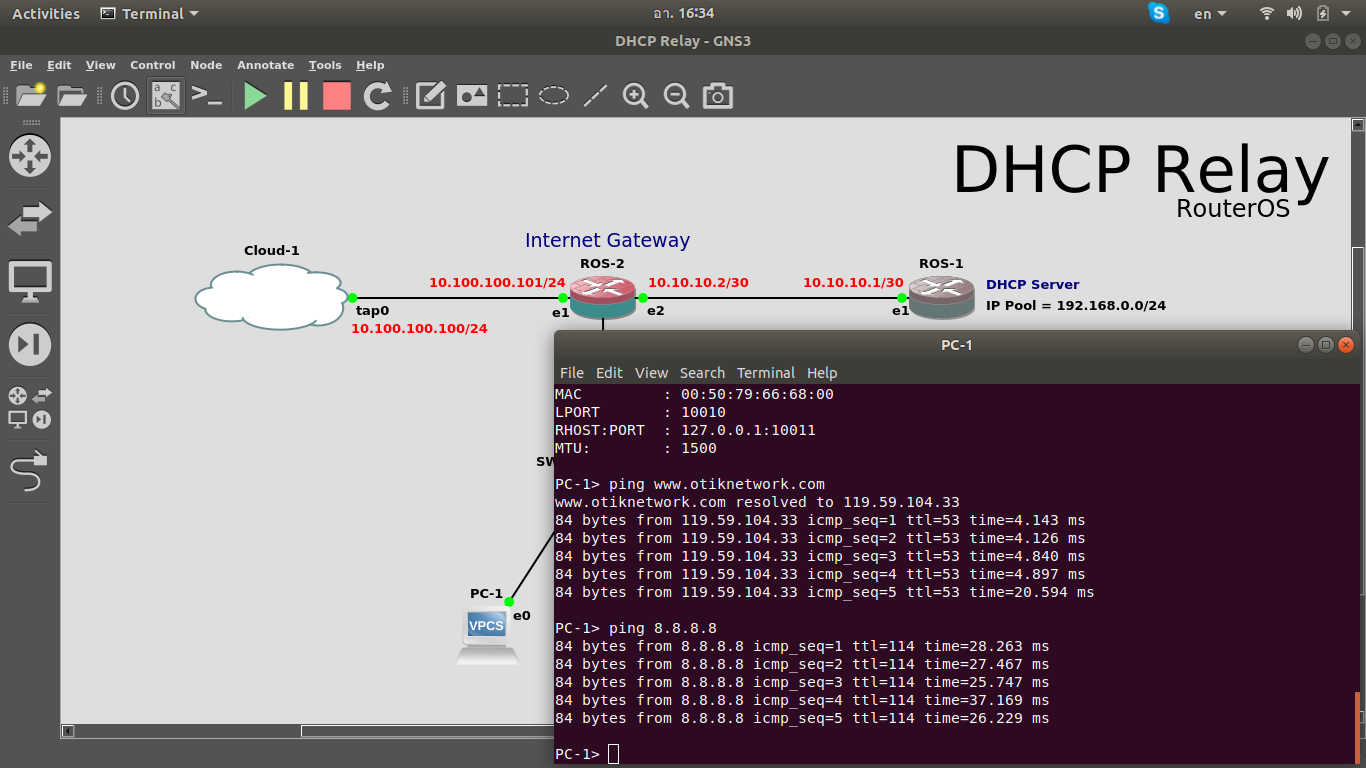Viewport: 1366px width, 768px height.
Task: Open the Annotate menu
Action: click(x=266, y=65)
